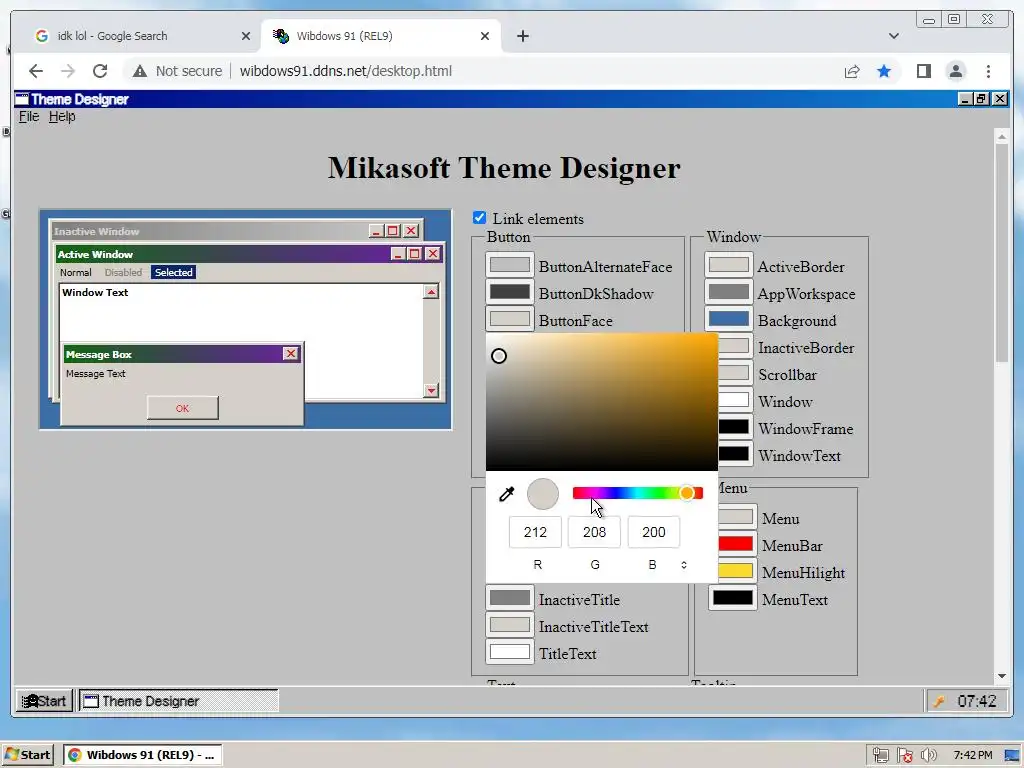
Task: Open the Chrome profile avatar
Action: tap(955, 71)
